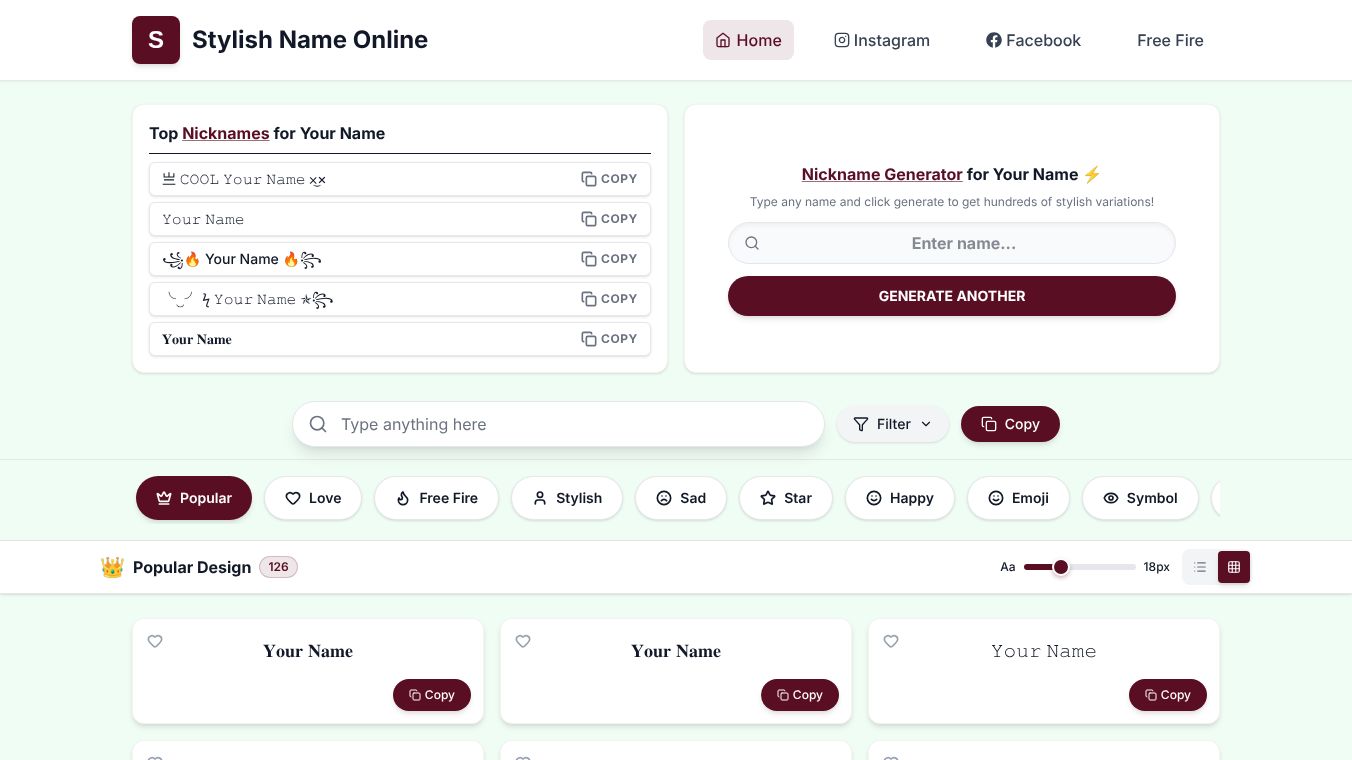
Task: Open the Facebook nav item
Action: pos(1033,40)
